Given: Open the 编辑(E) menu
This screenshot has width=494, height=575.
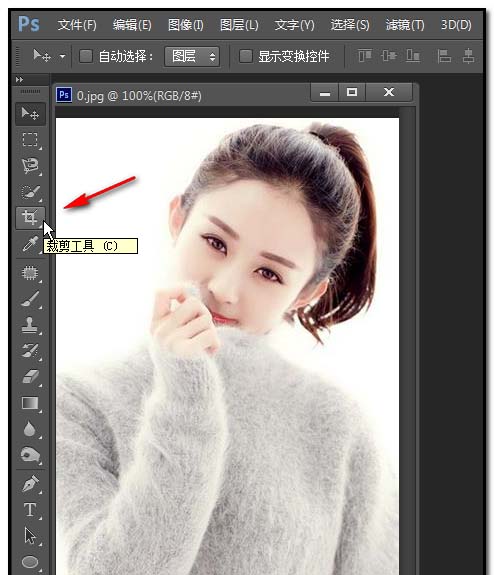Looking at the screenshot, I should (x=132, y=25).
